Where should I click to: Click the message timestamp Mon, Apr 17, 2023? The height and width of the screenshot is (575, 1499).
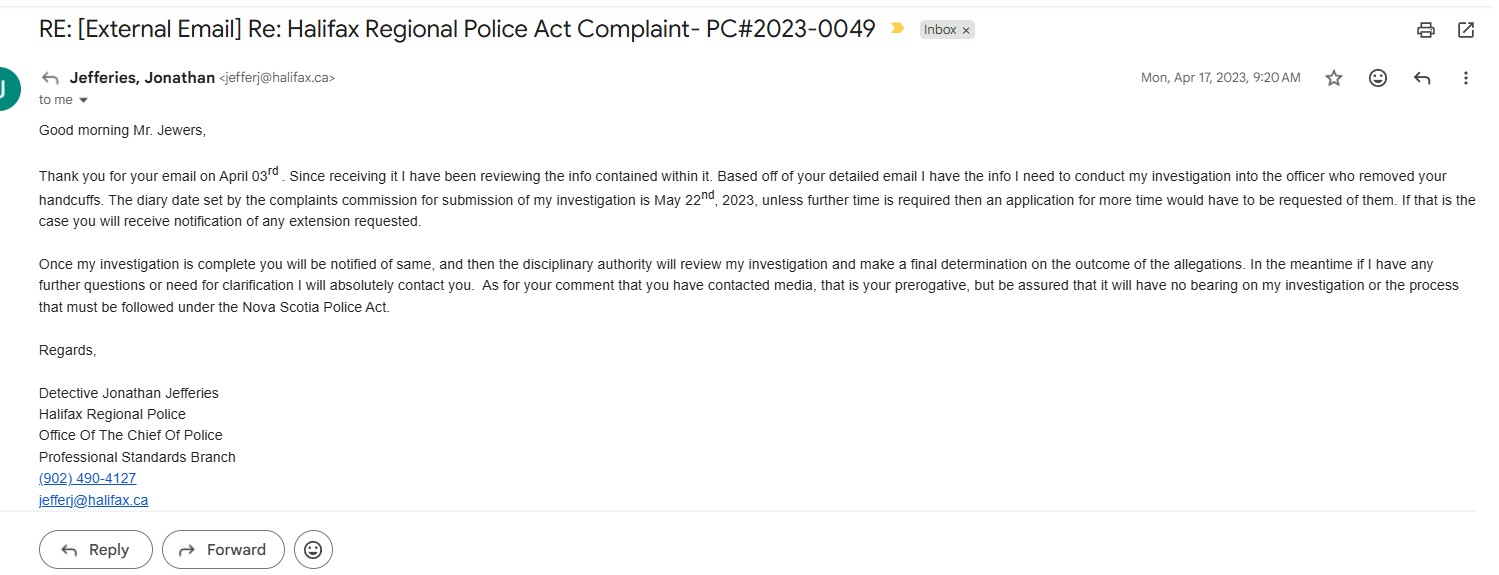1220,78
